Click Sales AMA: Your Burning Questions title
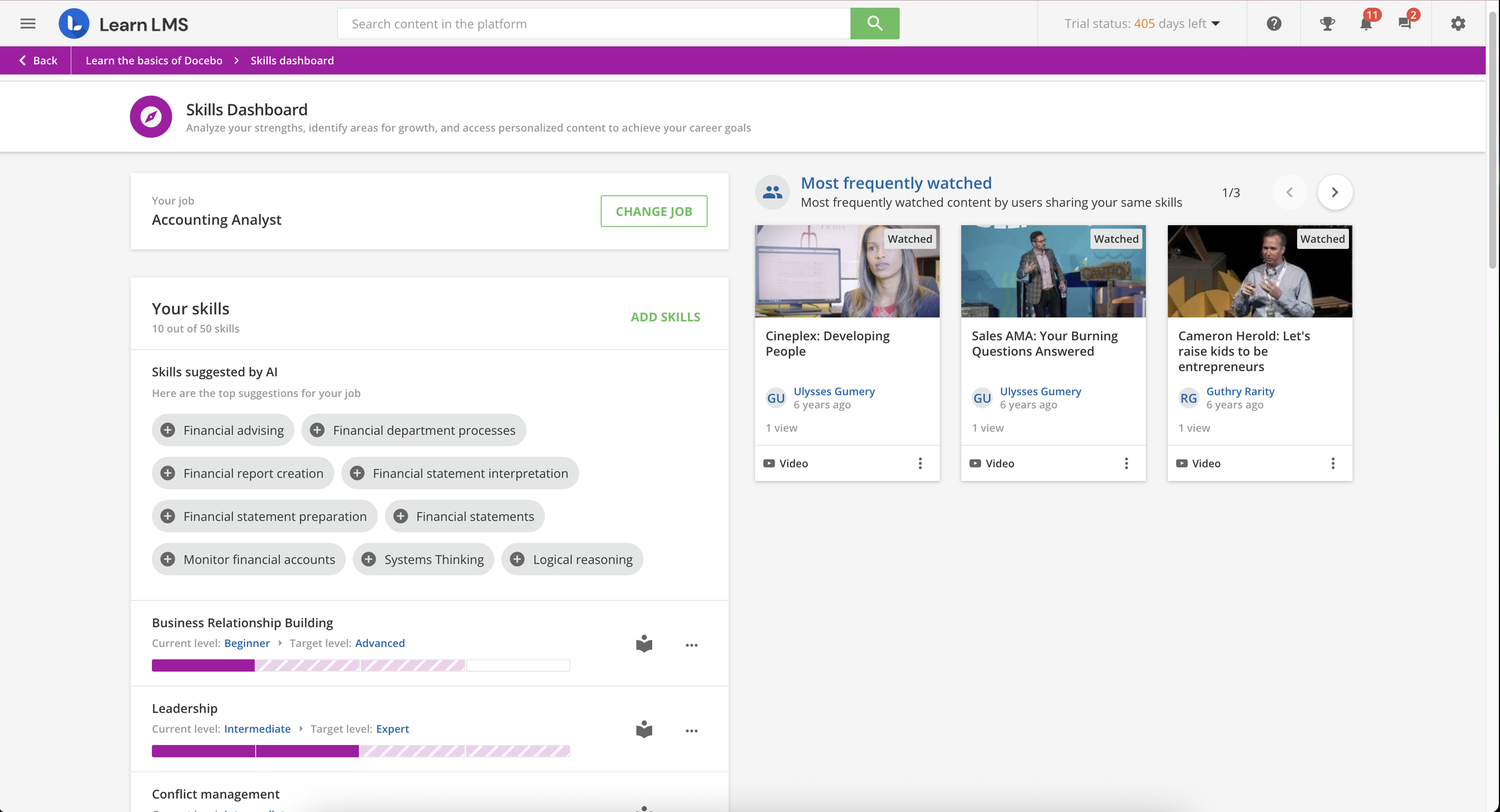Screen dimensions: 1500x812 [x=1045, y=343]
